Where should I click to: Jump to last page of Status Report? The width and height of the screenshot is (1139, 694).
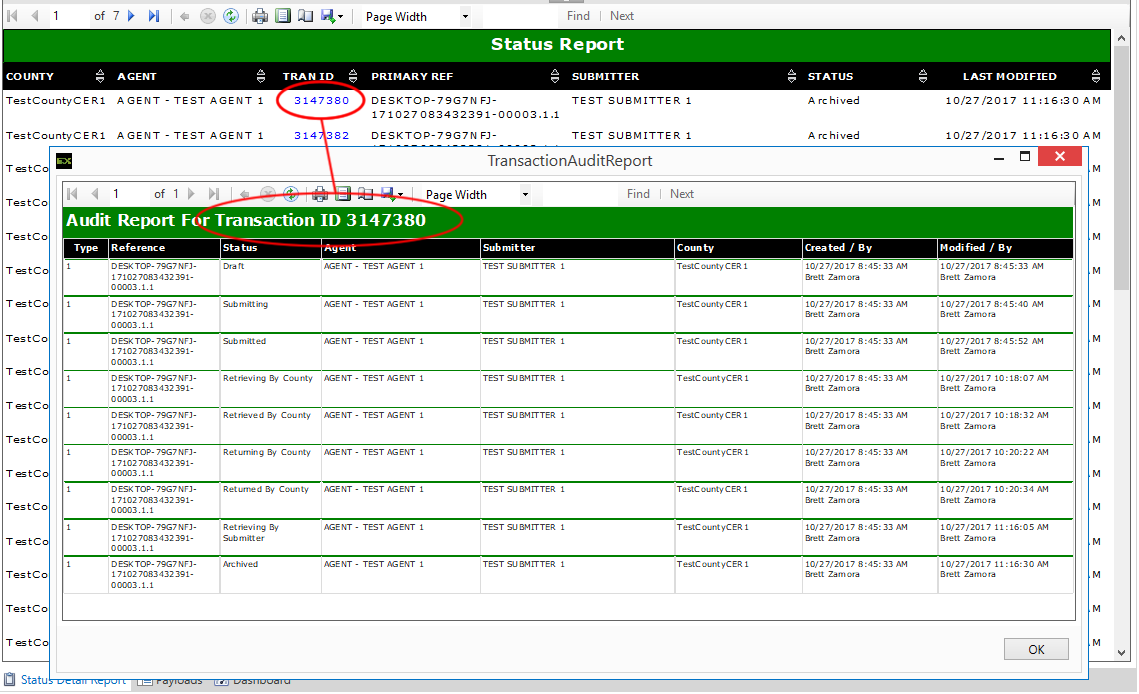click(x=153, y=16)
